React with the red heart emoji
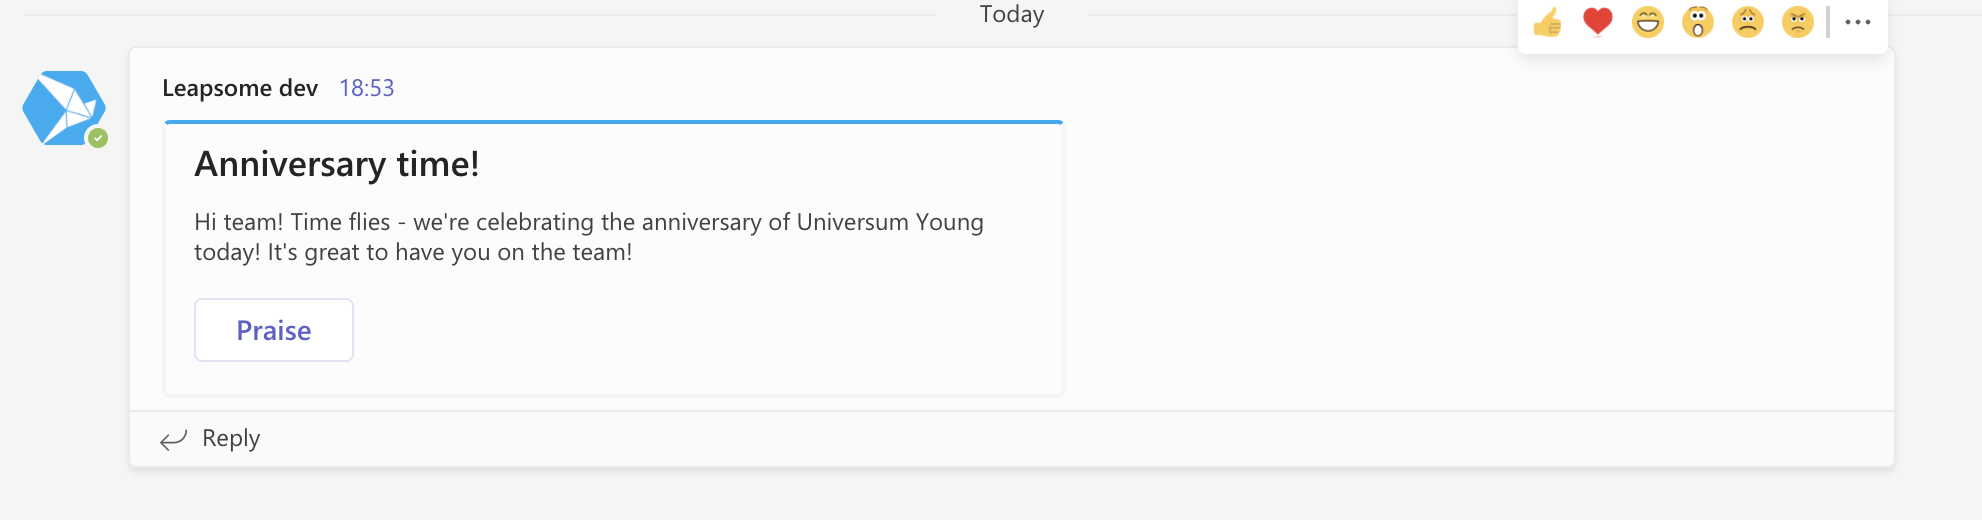The width and height of the screenshot is (1982, 520). tap(1598, 21)
